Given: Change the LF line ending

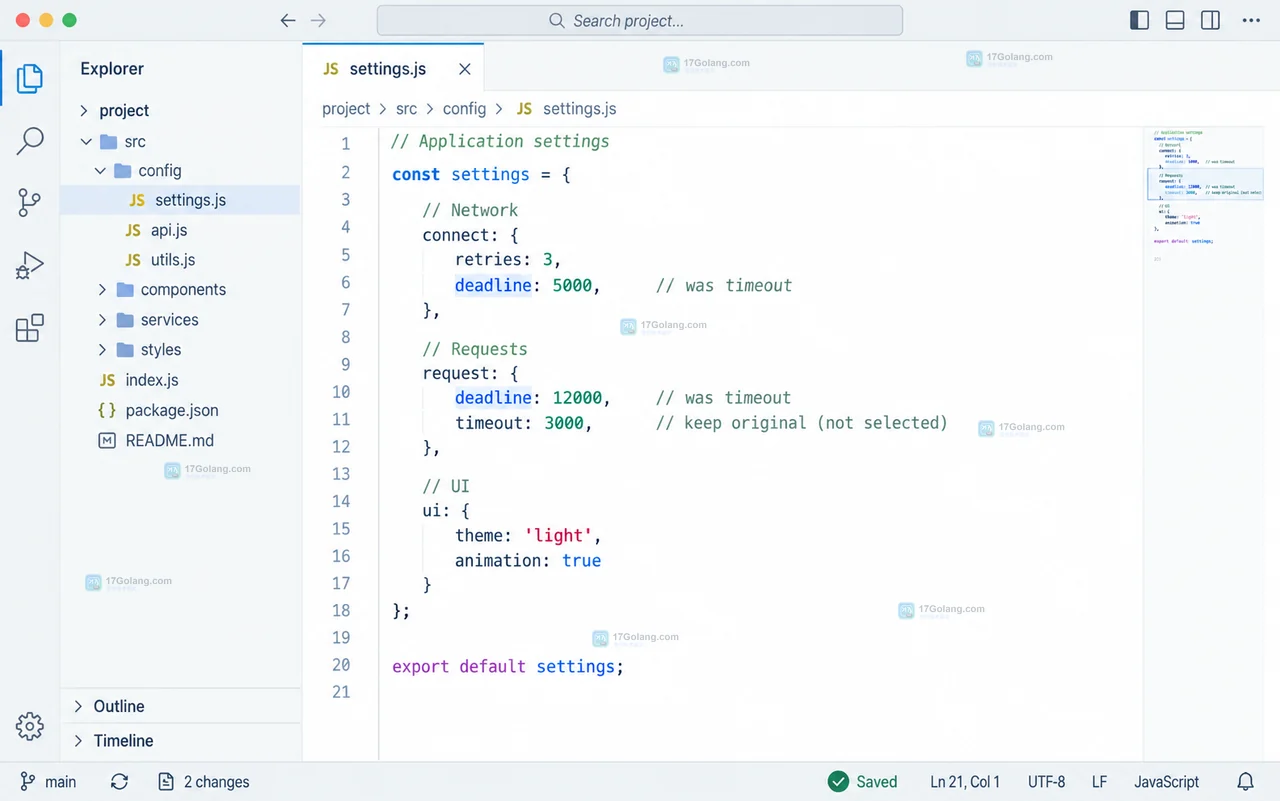Looking at the screenshot, I should (1099, 782).
